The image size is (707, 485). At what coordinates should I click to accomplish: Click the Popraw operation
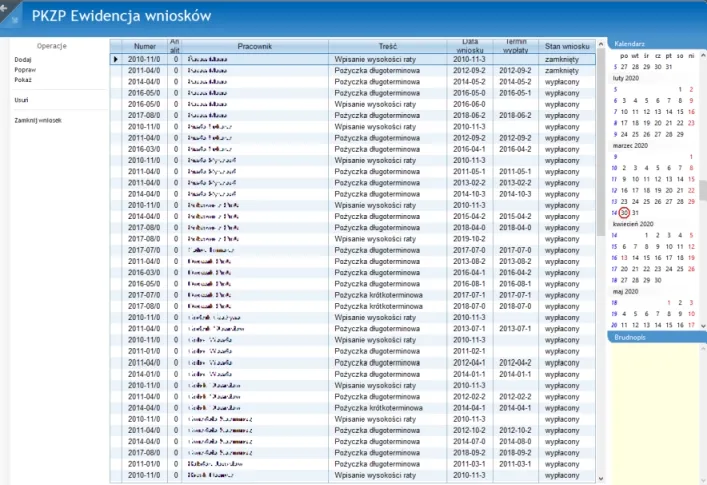[25, 70]
